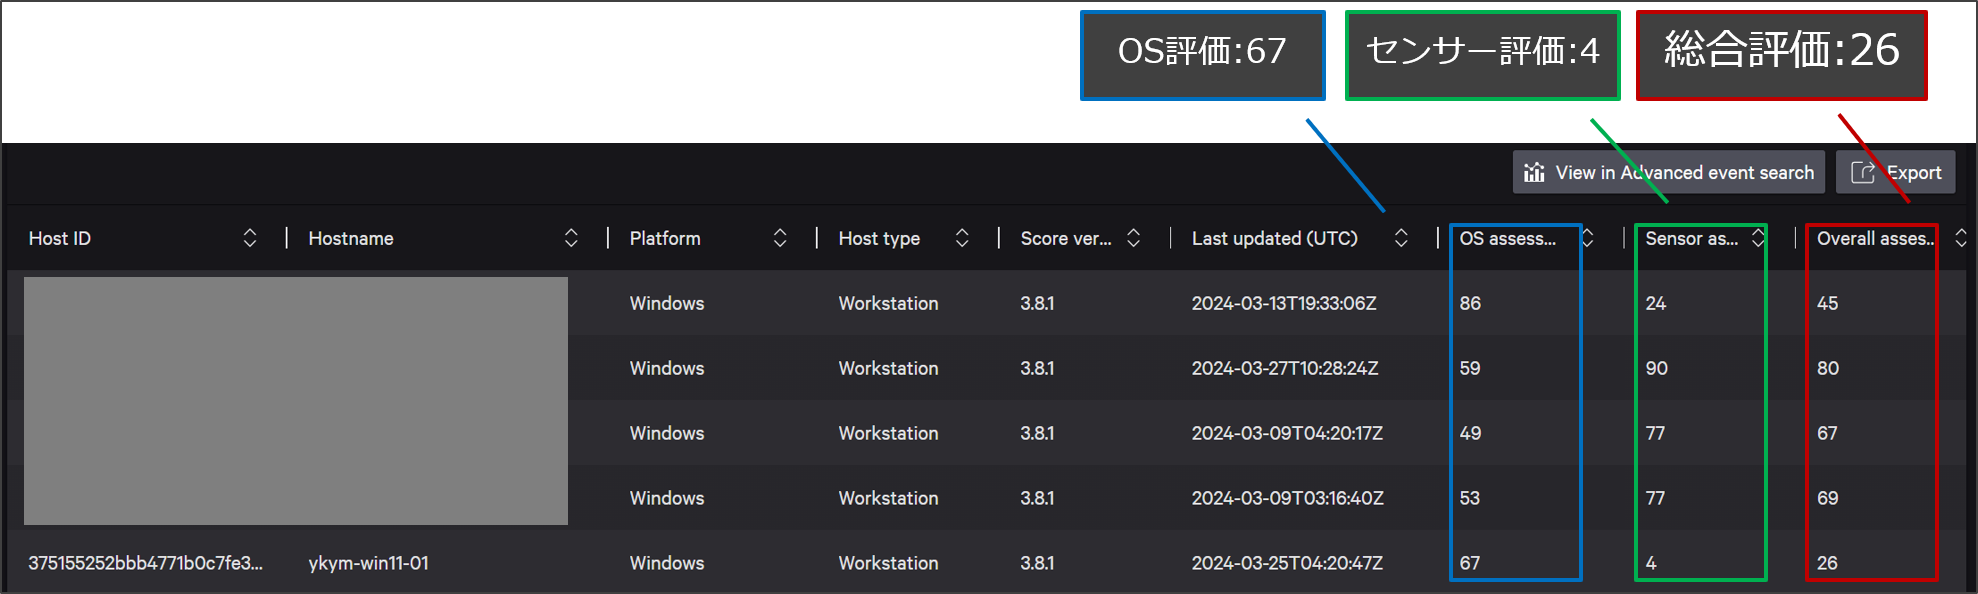The image size is (1978, 594).
Task: Click sensor assessment value 24
Action: (1656, 303)
